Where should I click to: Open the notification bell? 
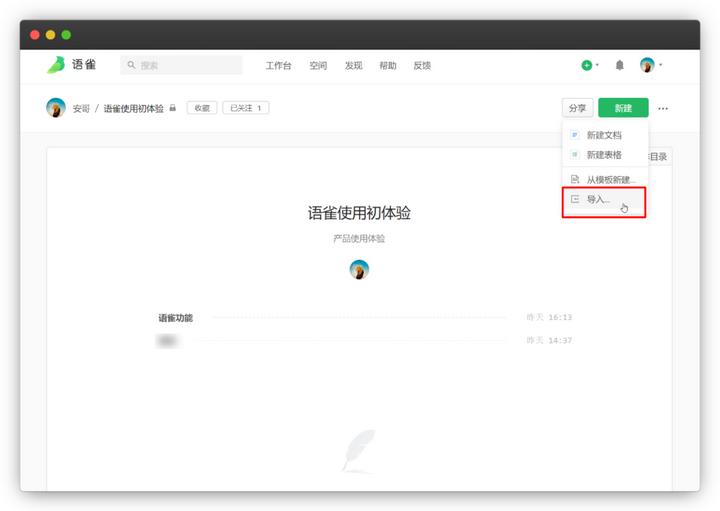(x=619, y=65)
